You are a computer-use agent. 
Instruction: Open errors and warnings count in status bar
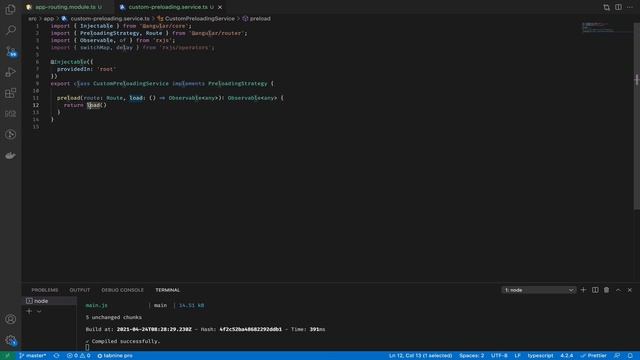(79, 356)
